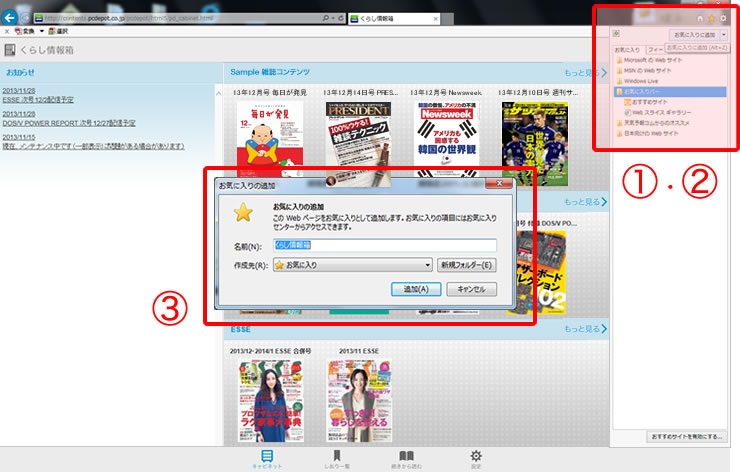The image size is (740, 472).
Task: Click the 変換 toolbar icon
Action: [x=25, y=31]
